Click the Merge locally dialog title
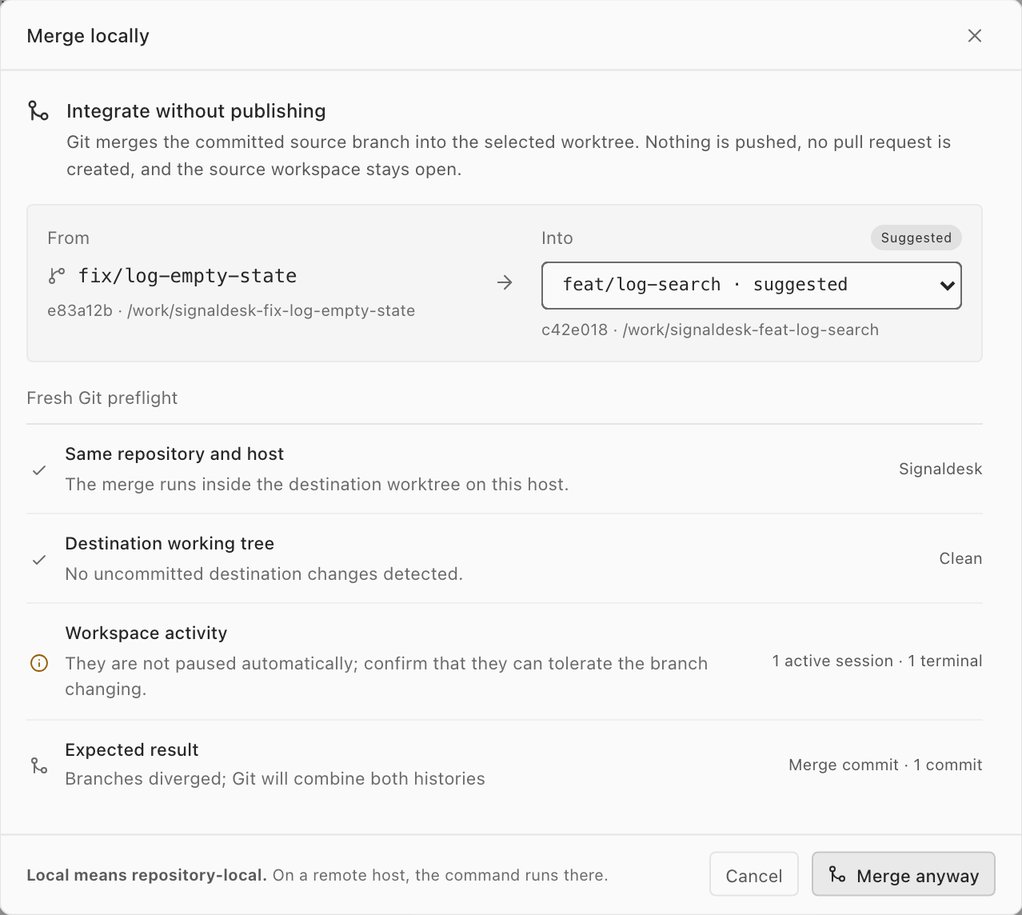Viewport: 1022px width, 915px height. 88,36
